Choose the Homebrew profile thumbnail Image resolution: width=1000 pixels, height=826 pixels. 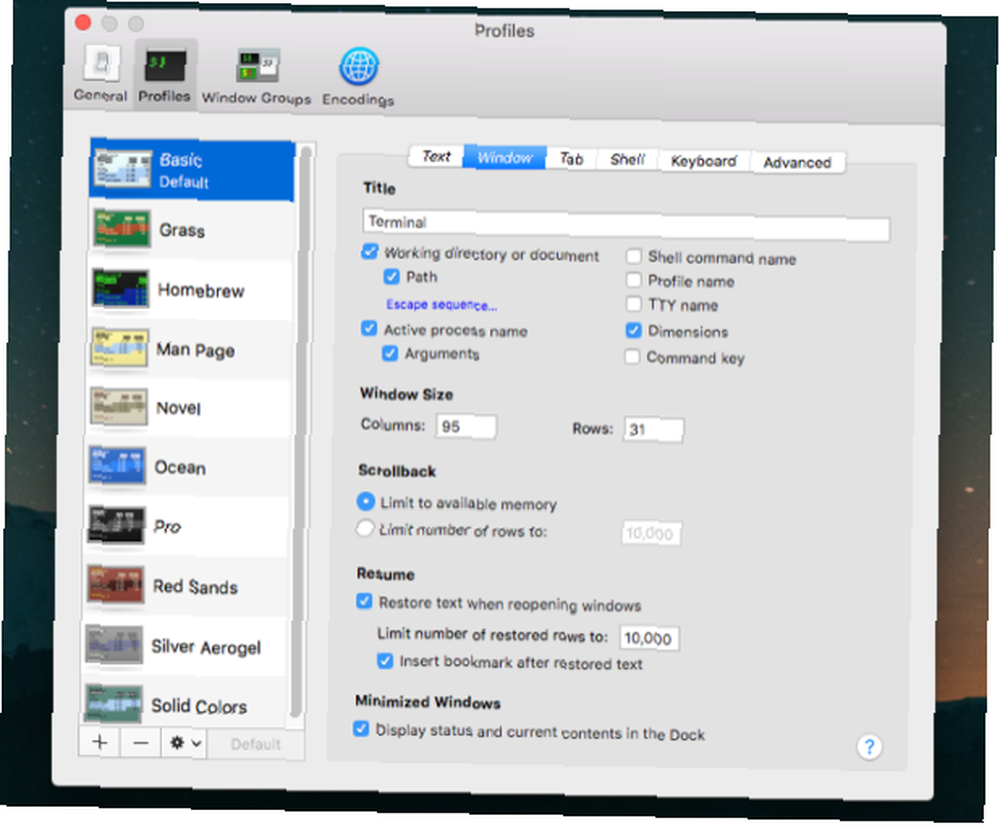121,288
